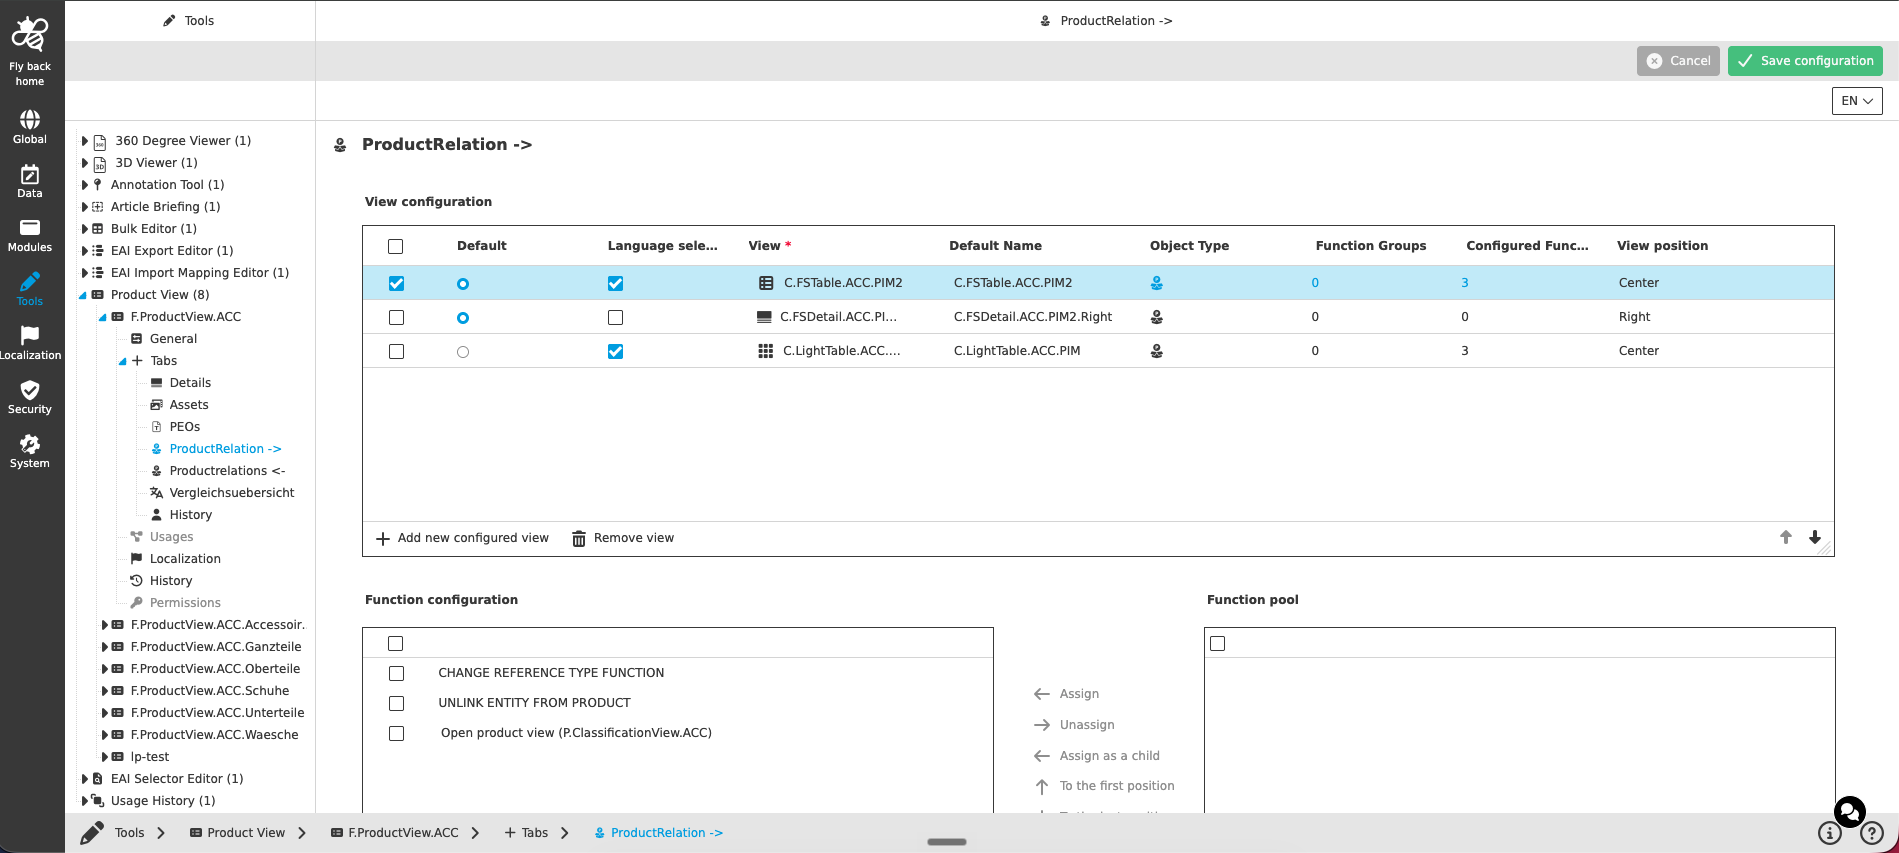Expand the EAI Selector Editor node

point(85,779)
